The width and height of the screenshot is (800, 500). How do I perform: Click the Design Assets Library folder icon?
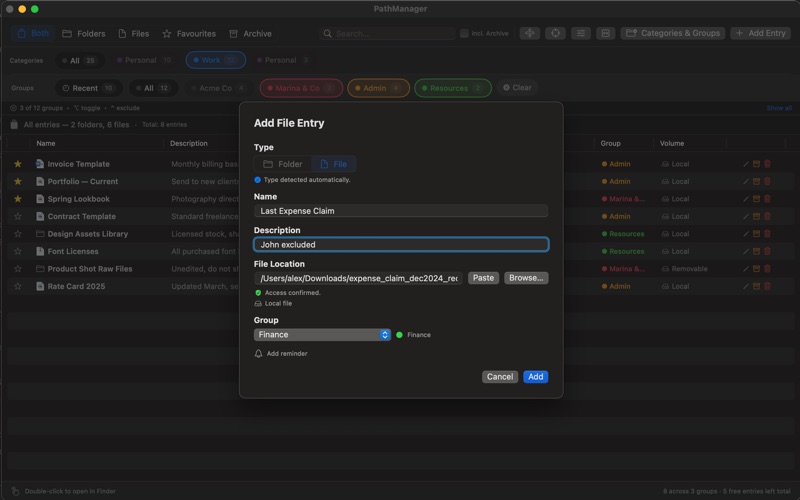pos(40,234)
